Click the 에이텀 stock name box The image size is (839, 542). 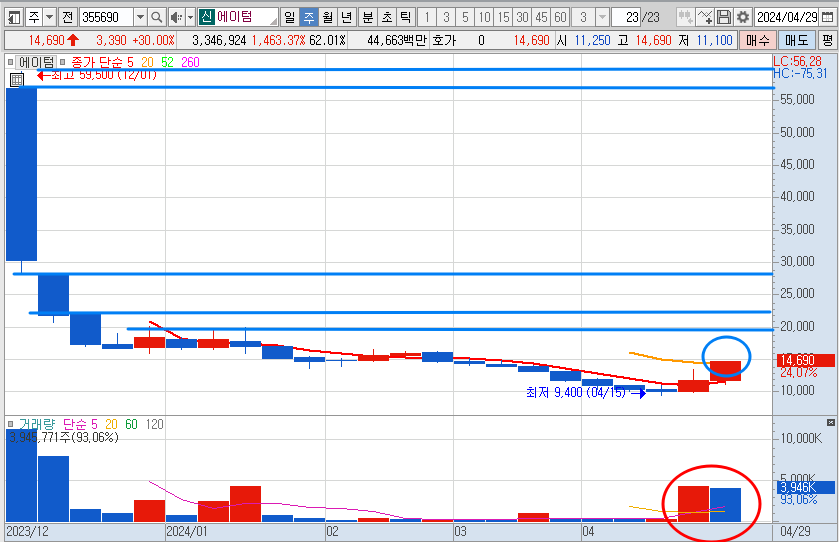[238, 18]
